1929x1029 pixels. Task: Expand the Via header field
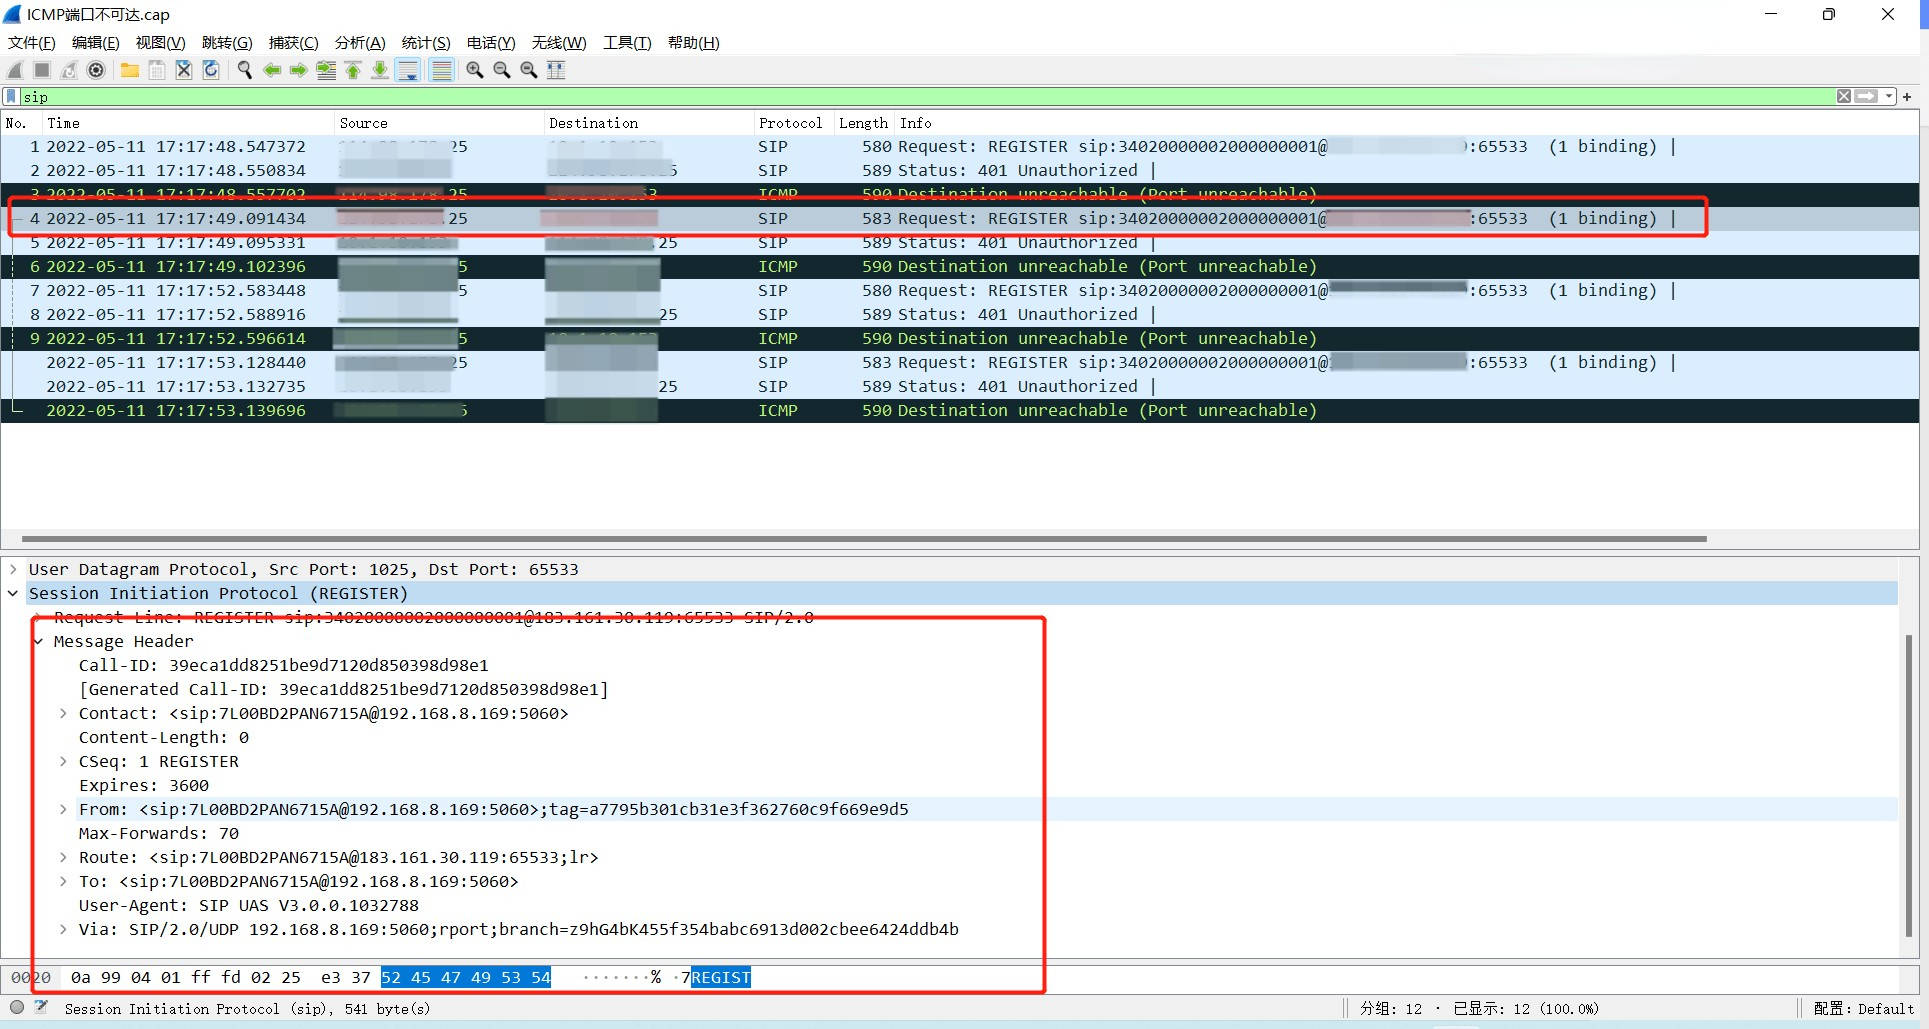63,929
